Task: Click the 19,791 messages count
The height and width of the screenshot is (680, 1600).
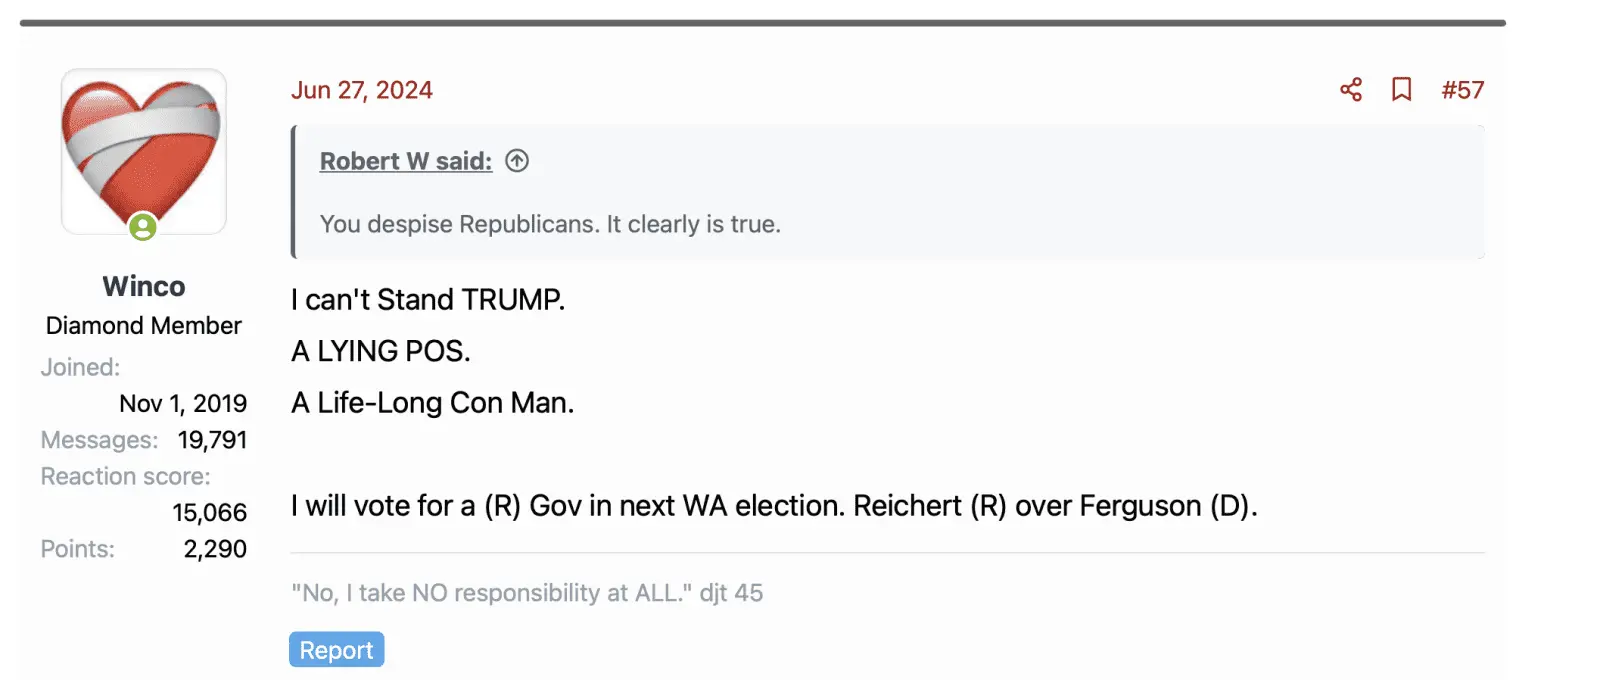Action: (212, 440)
